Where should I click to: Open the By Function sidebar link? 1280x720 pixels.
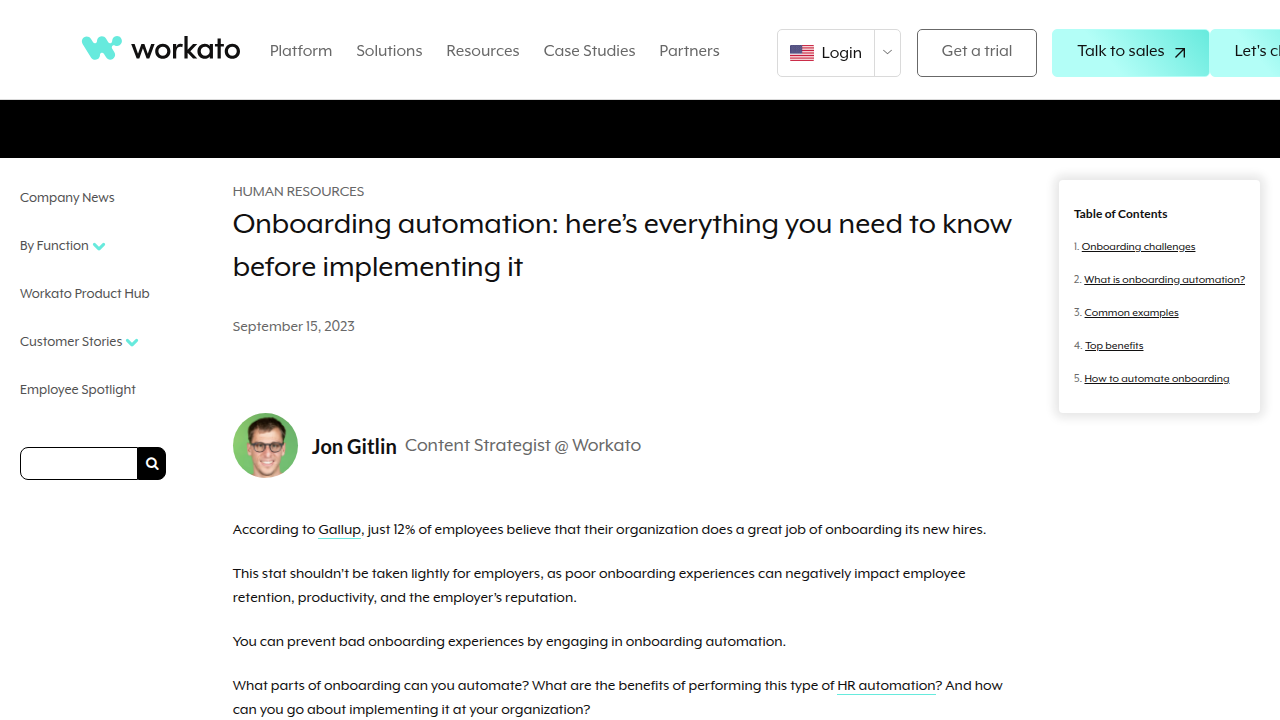pos(54,246)
